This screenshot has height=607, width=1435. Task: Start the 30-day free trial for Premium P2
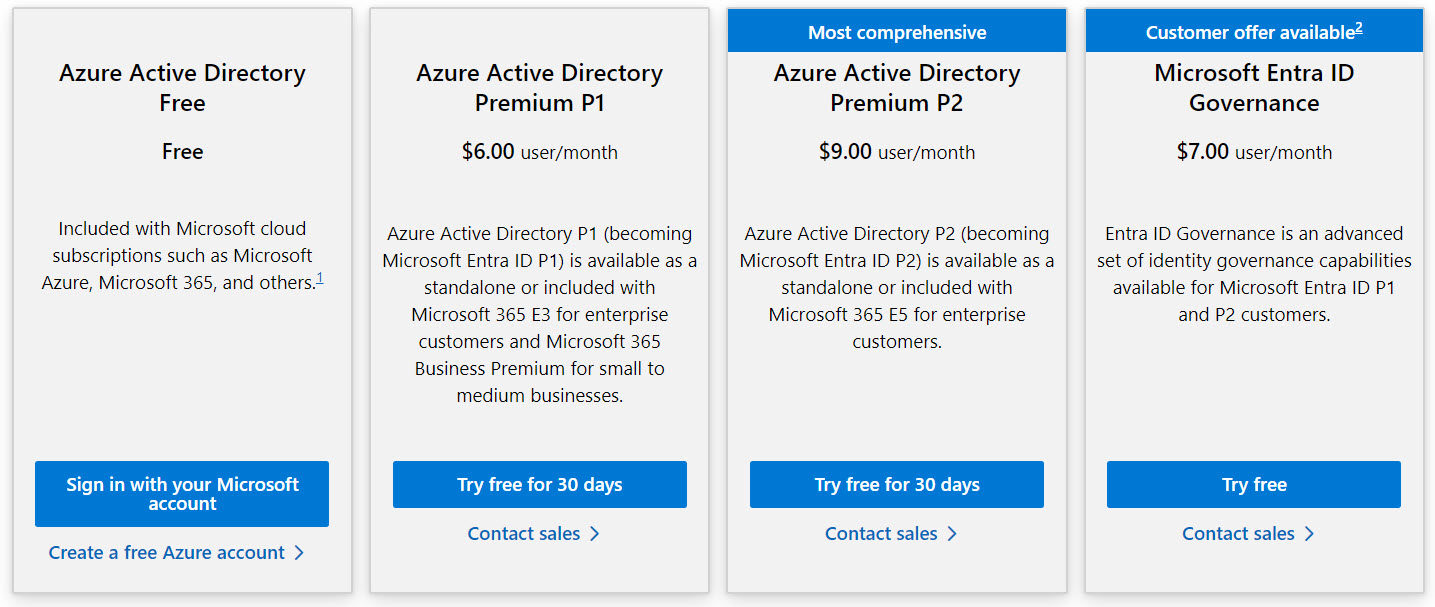click(x=897, y=485)
